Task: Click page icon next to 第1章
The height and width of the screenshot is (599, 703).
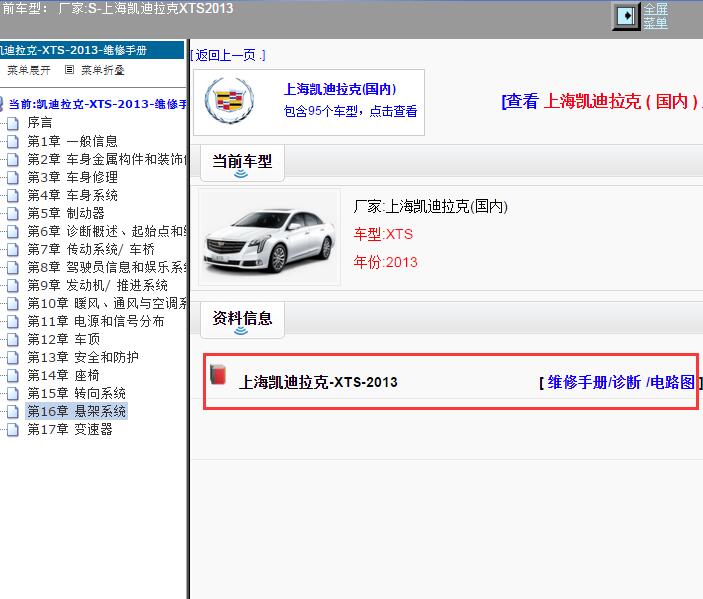Action: coord(13,141)
